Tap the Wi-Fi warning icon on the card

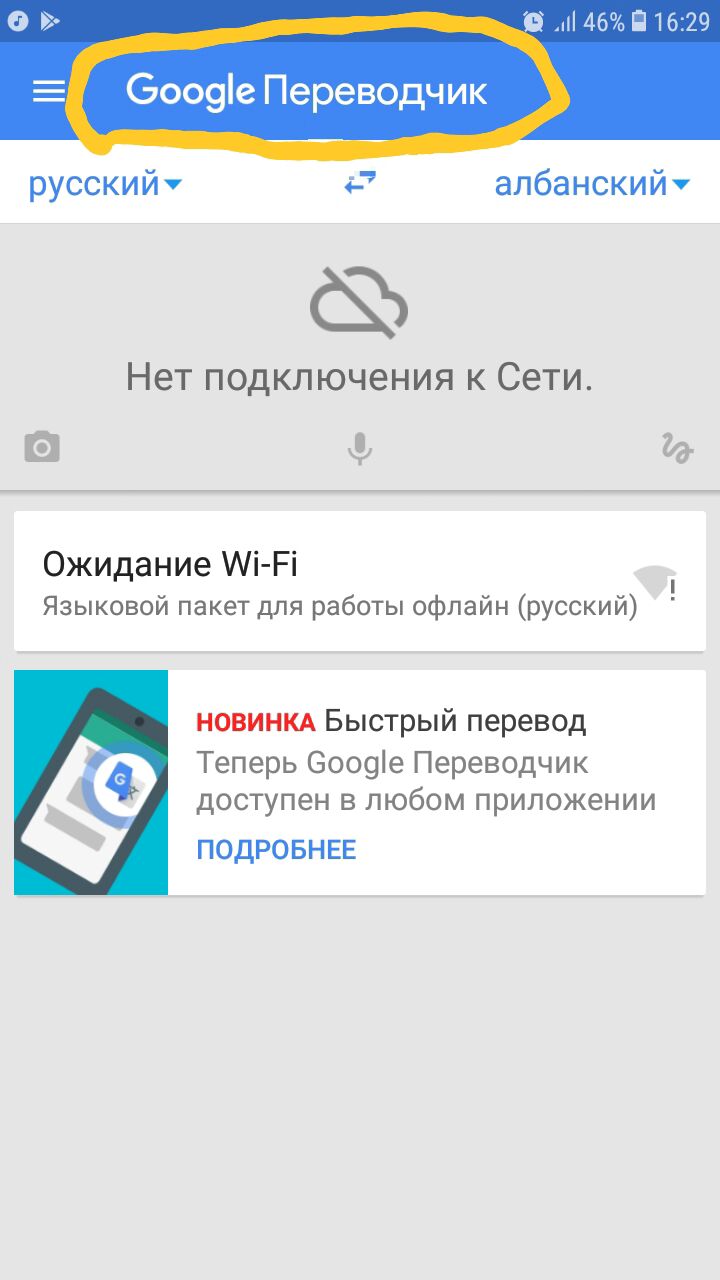point(655,583)
